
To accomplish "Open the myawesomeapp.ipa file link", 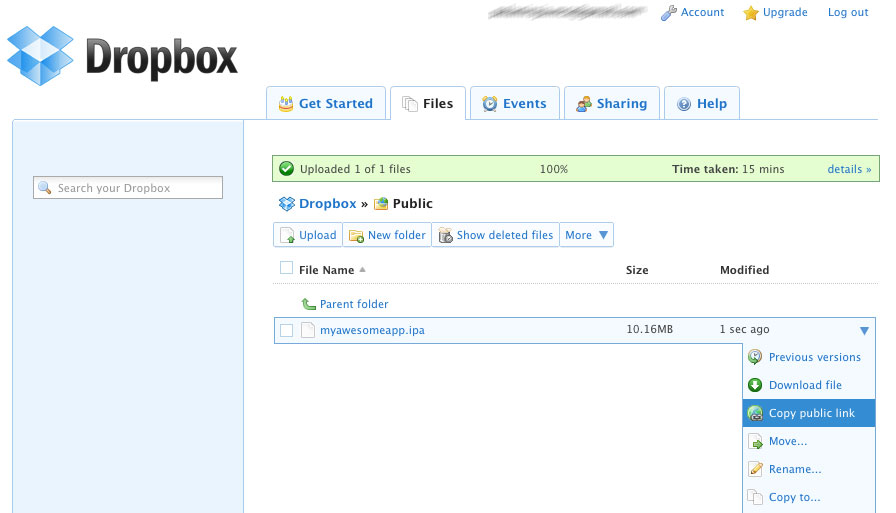I will [x=372, y=330].
